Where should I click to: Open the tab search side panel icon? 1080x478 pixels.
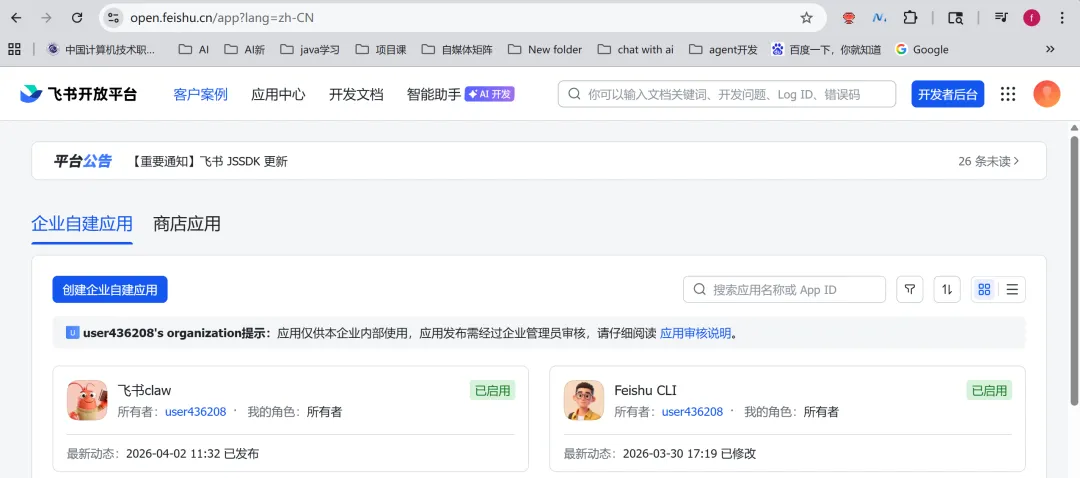[x=955, y=18]
